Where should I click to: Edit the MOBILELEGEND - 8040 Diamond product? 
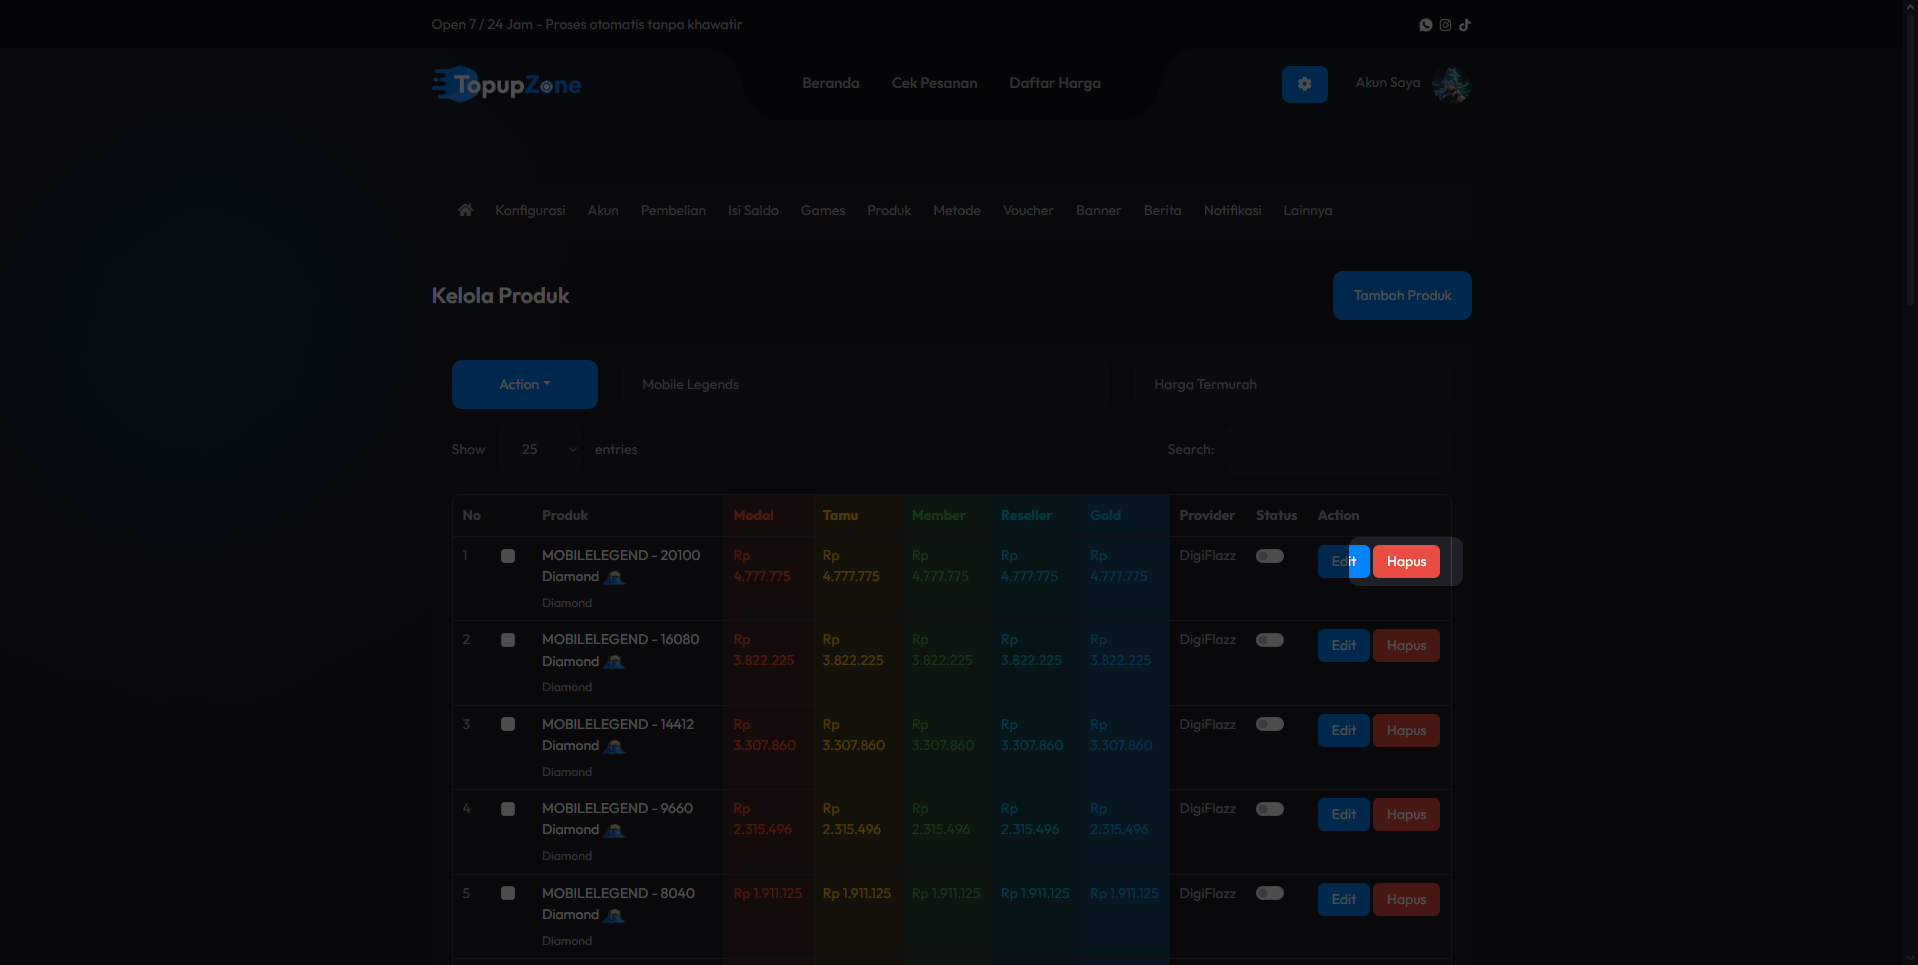click(1343, 899)
